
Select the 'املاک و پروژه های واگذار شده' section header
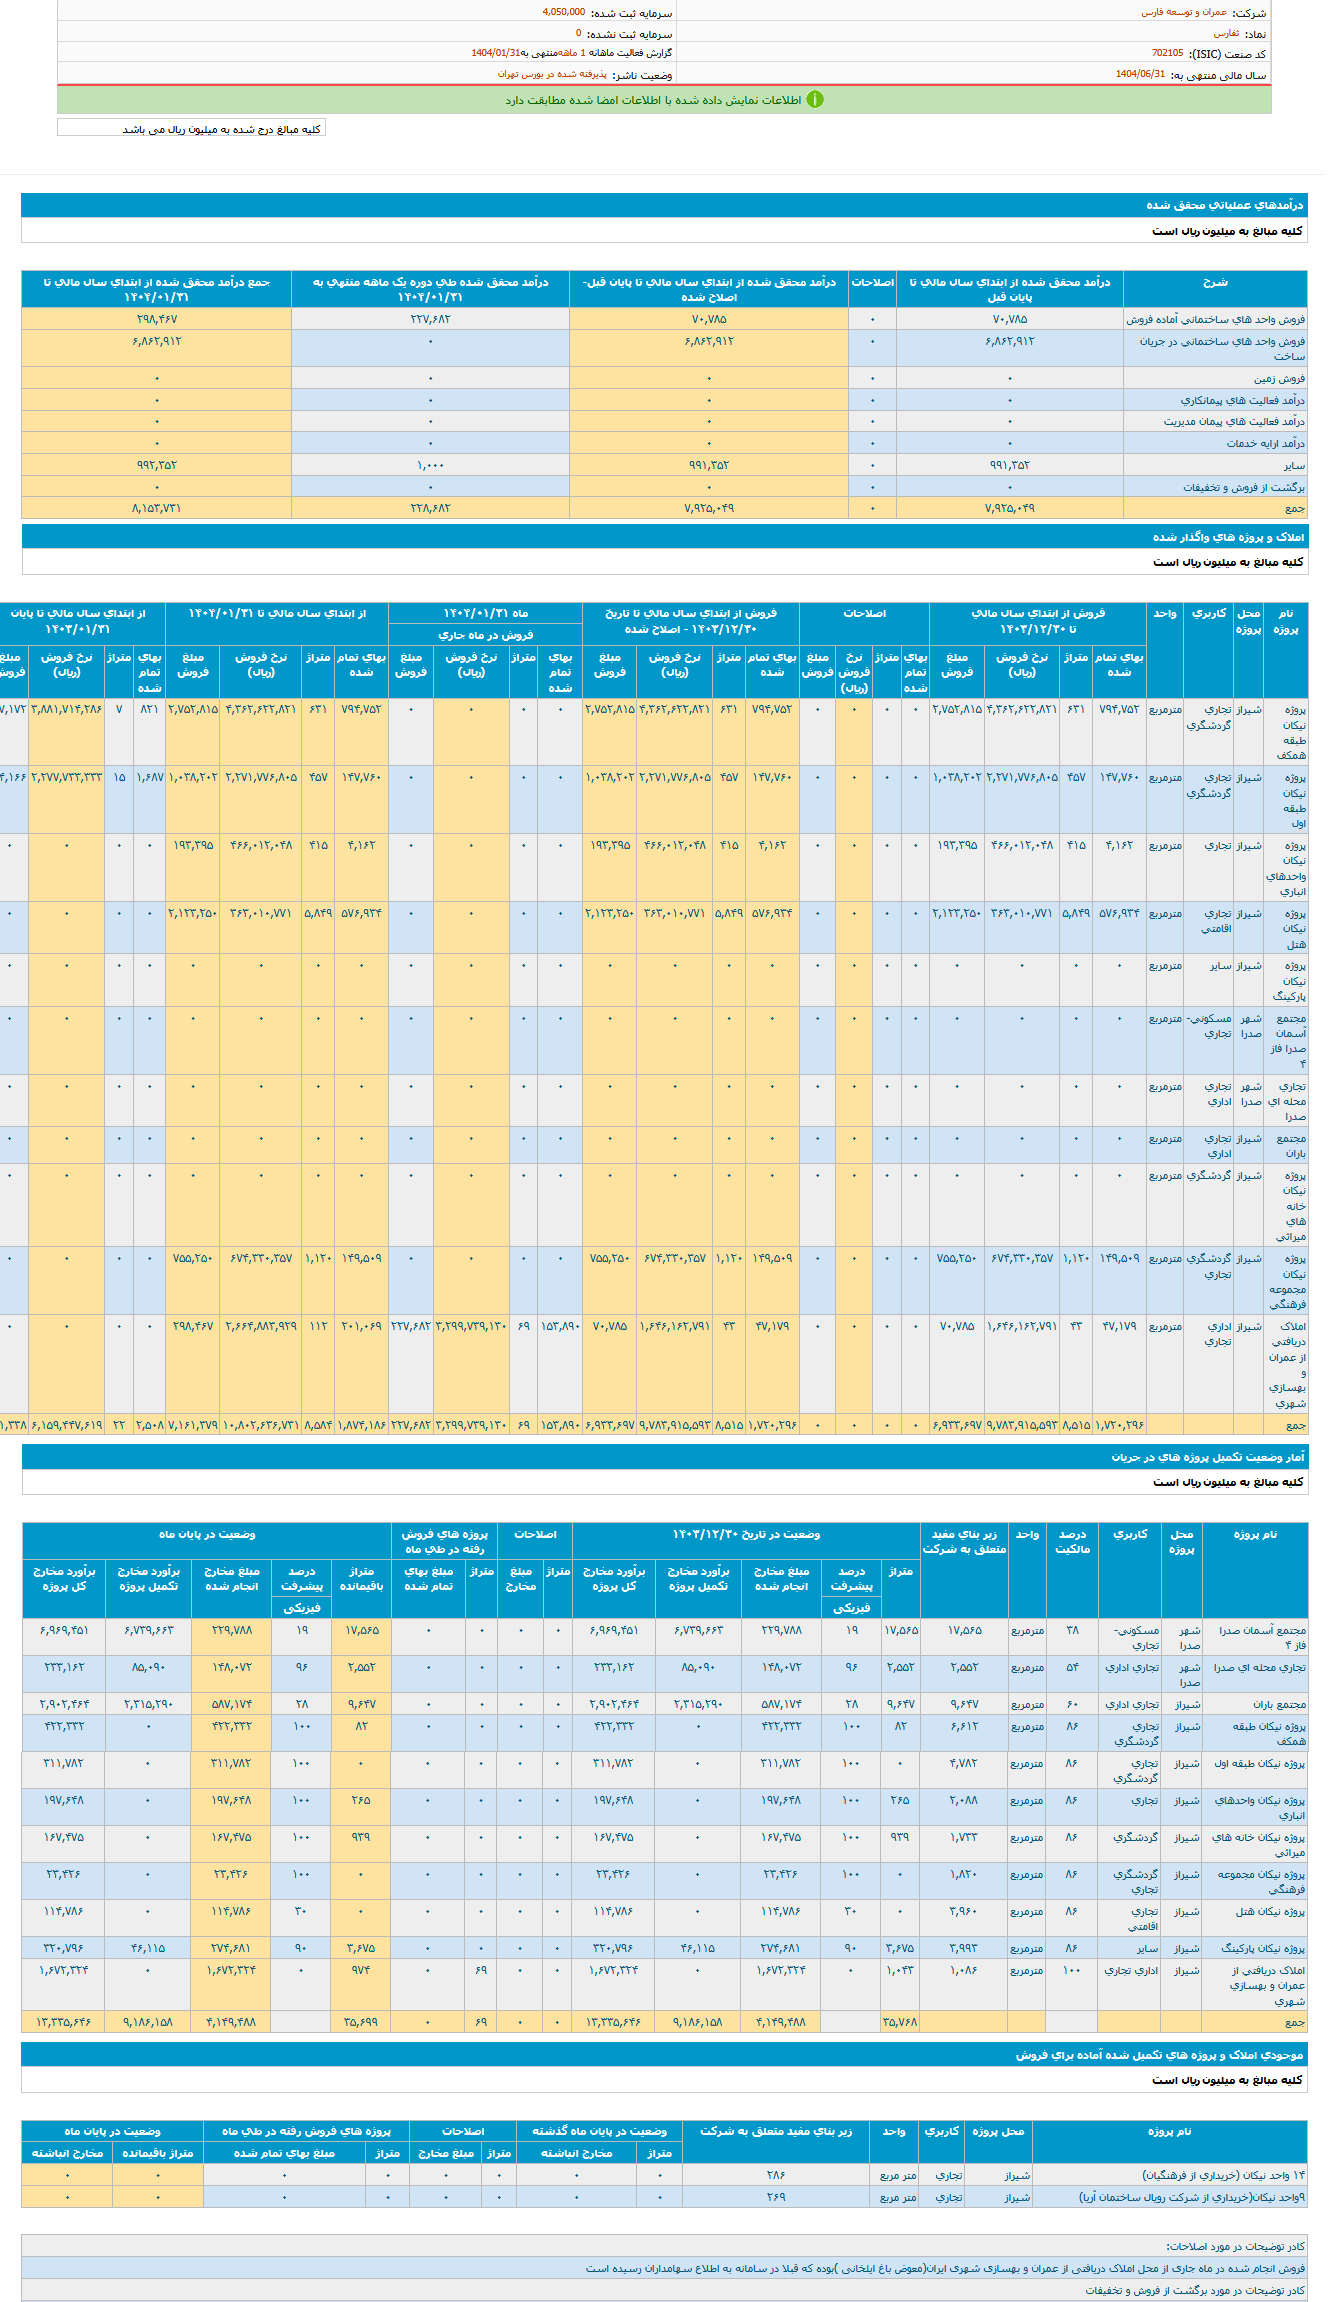point(1228,537)
